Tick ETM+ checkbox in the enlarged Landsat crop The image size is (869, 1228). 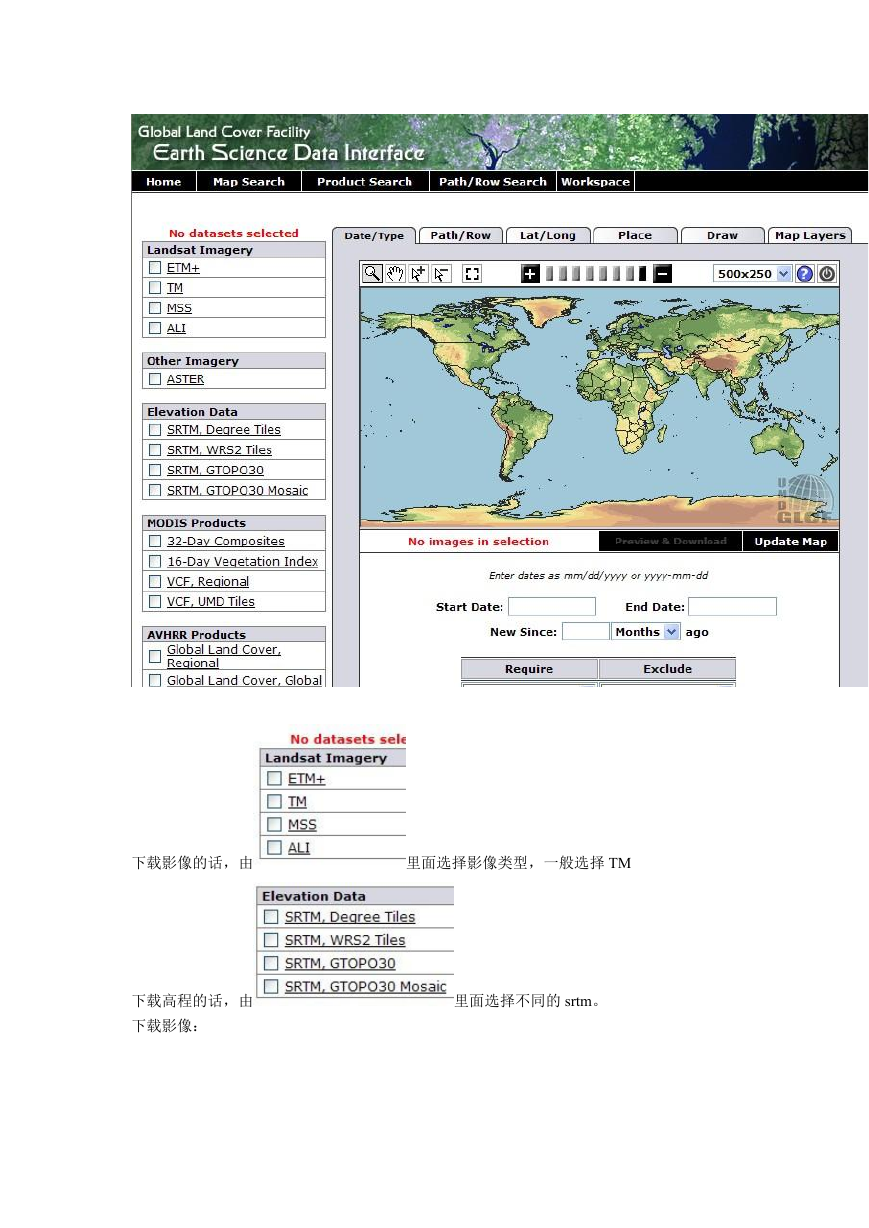(274, 778)
